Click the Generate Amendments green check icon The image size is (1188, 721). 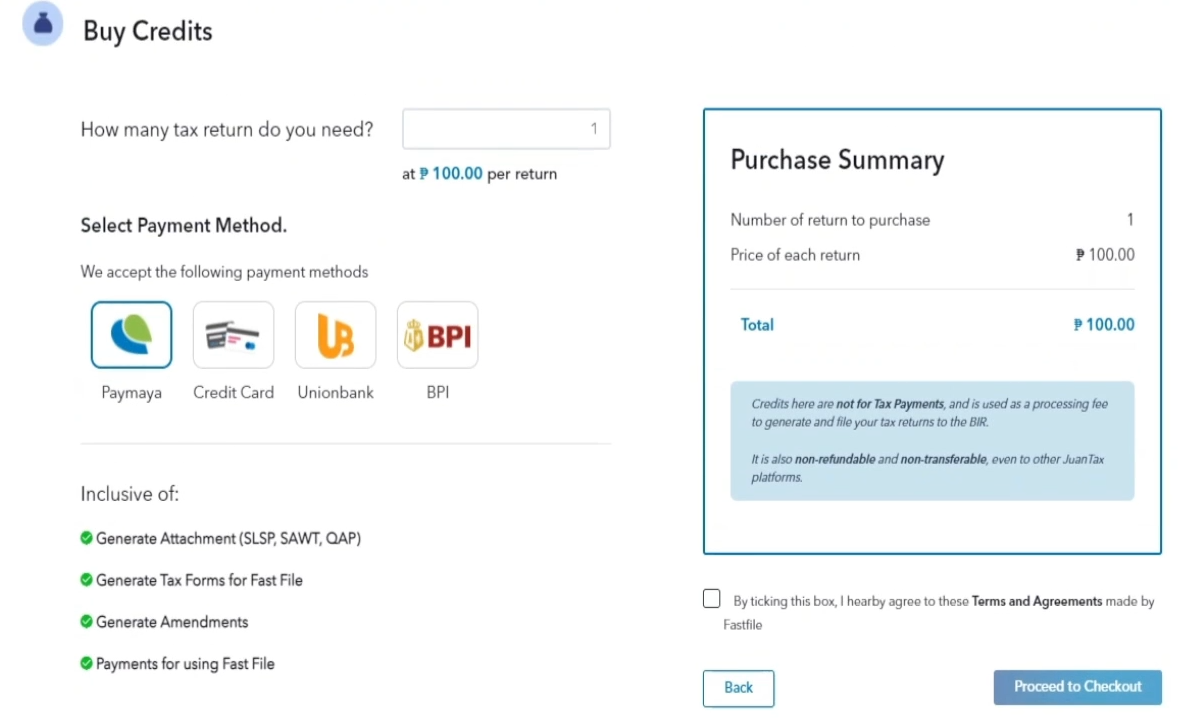87,622
